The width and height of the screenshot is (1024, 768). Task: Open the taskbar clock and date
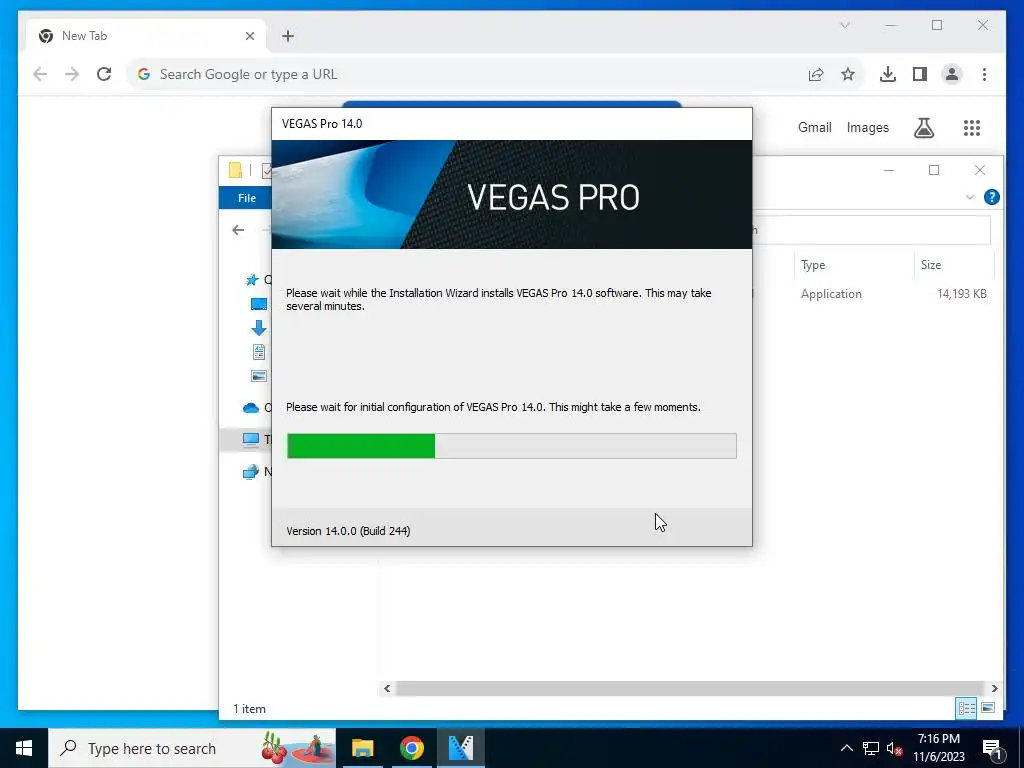click(x=938, y=748)
